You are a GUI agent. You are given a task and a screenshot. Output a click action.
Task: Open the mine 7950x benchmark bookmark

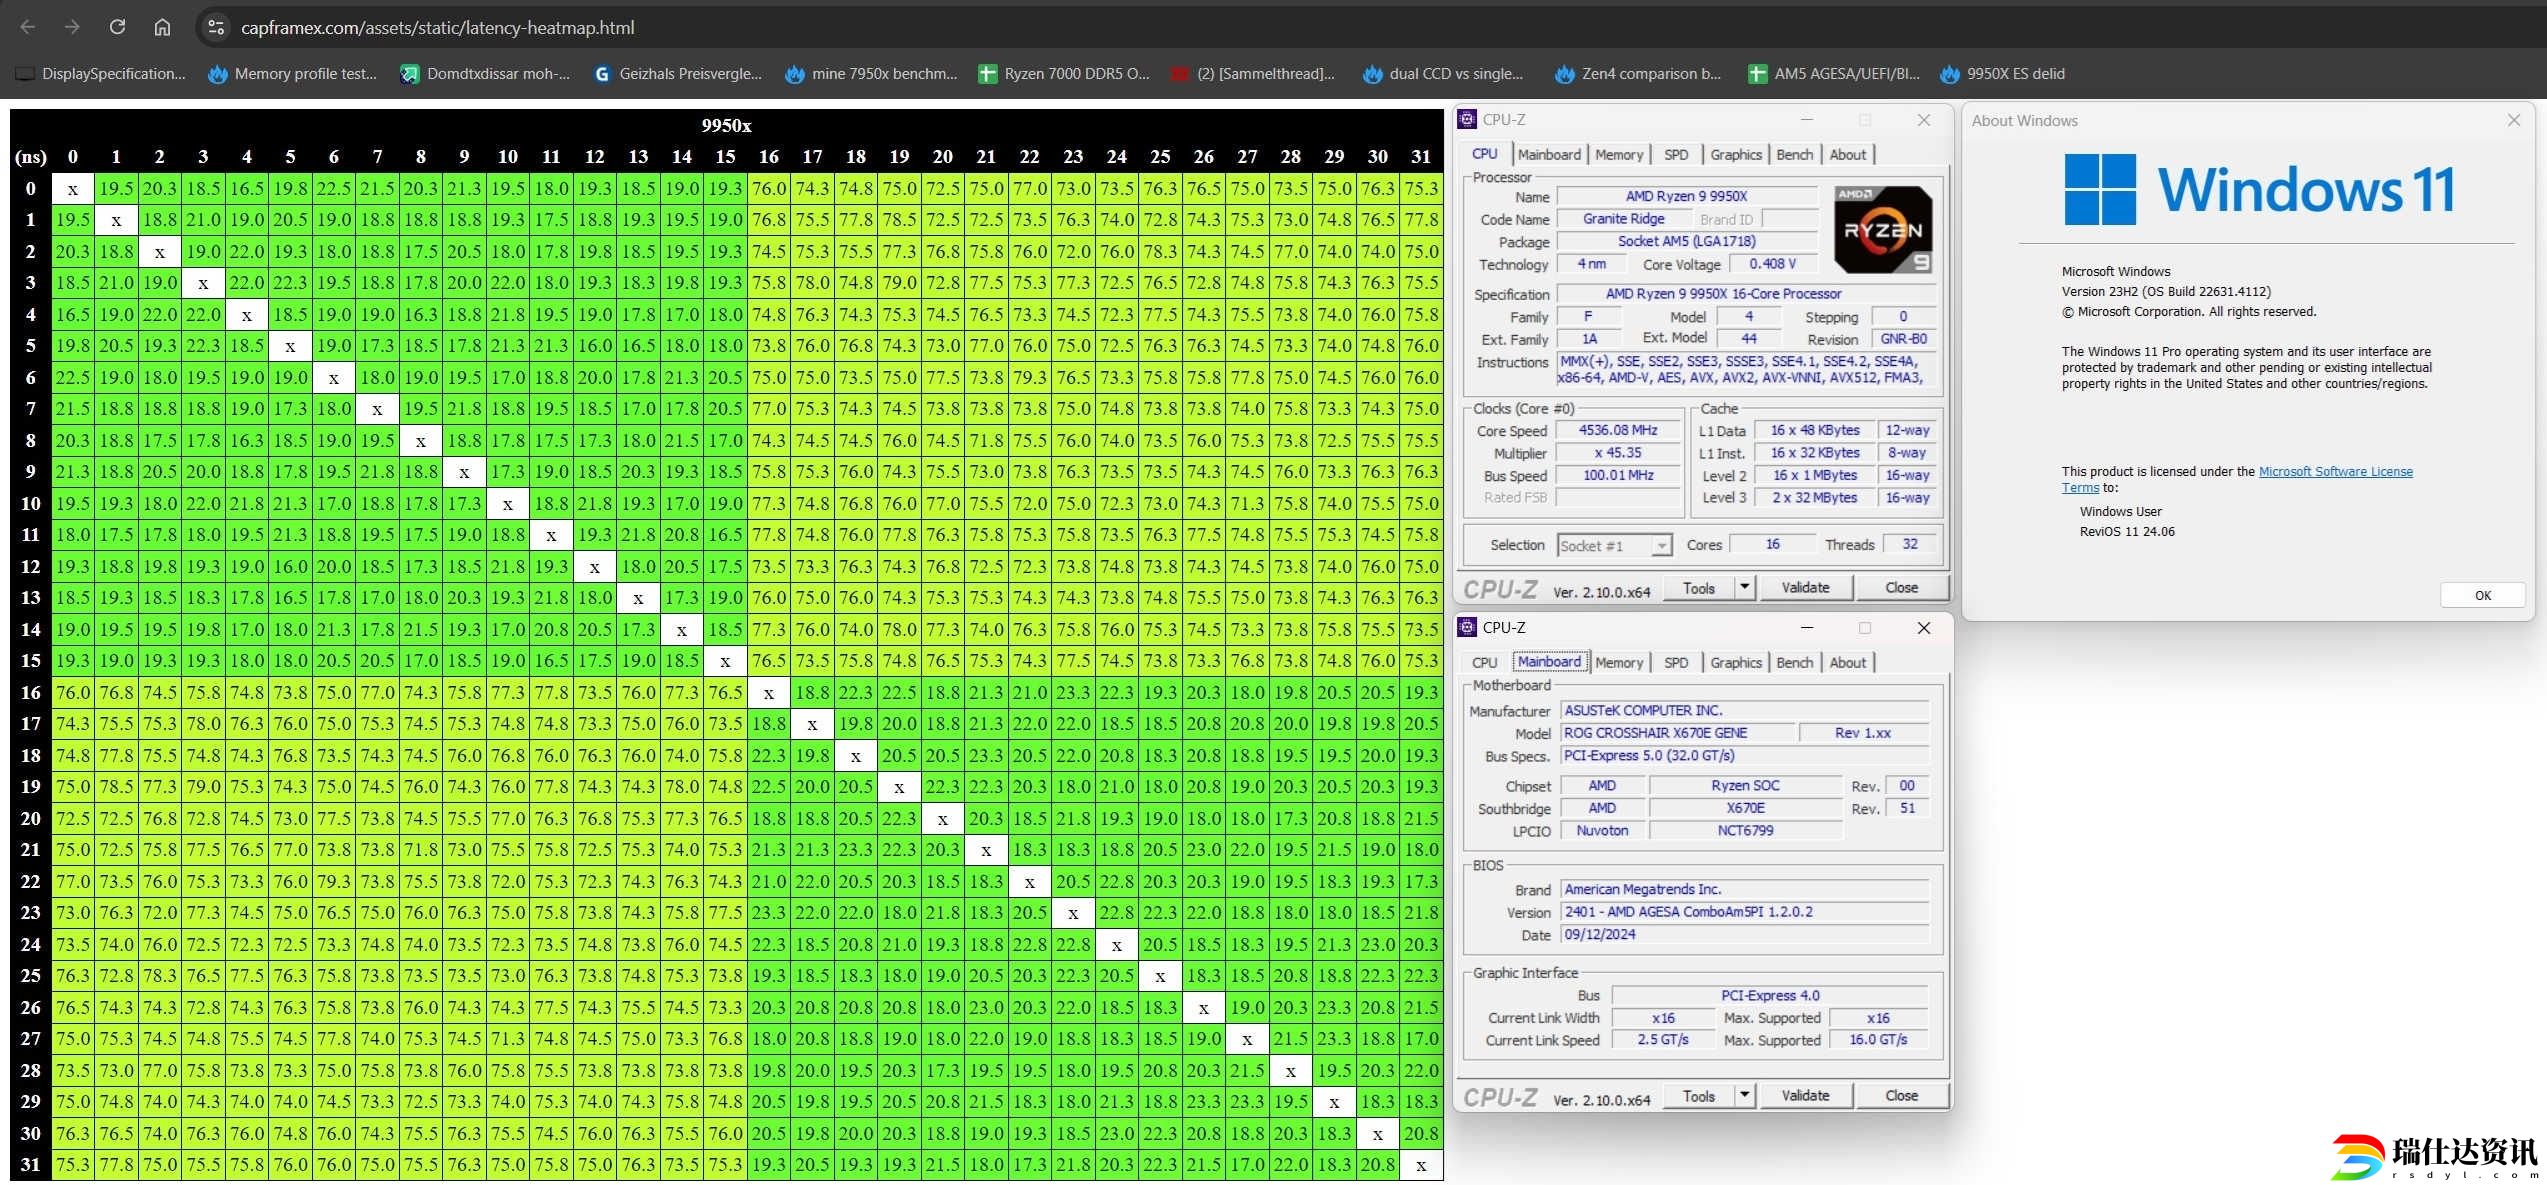coord(870,73)
